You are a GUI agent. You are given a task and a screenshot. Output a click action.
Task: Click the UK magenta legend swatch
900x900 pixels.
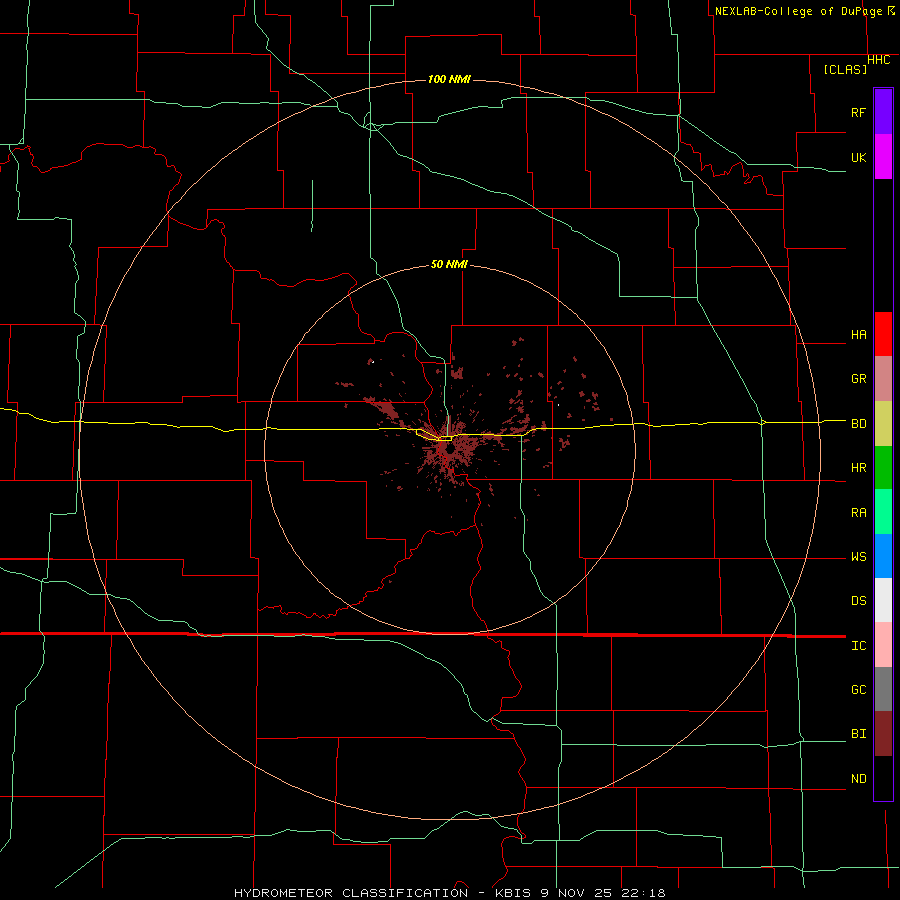pos(883,157)
